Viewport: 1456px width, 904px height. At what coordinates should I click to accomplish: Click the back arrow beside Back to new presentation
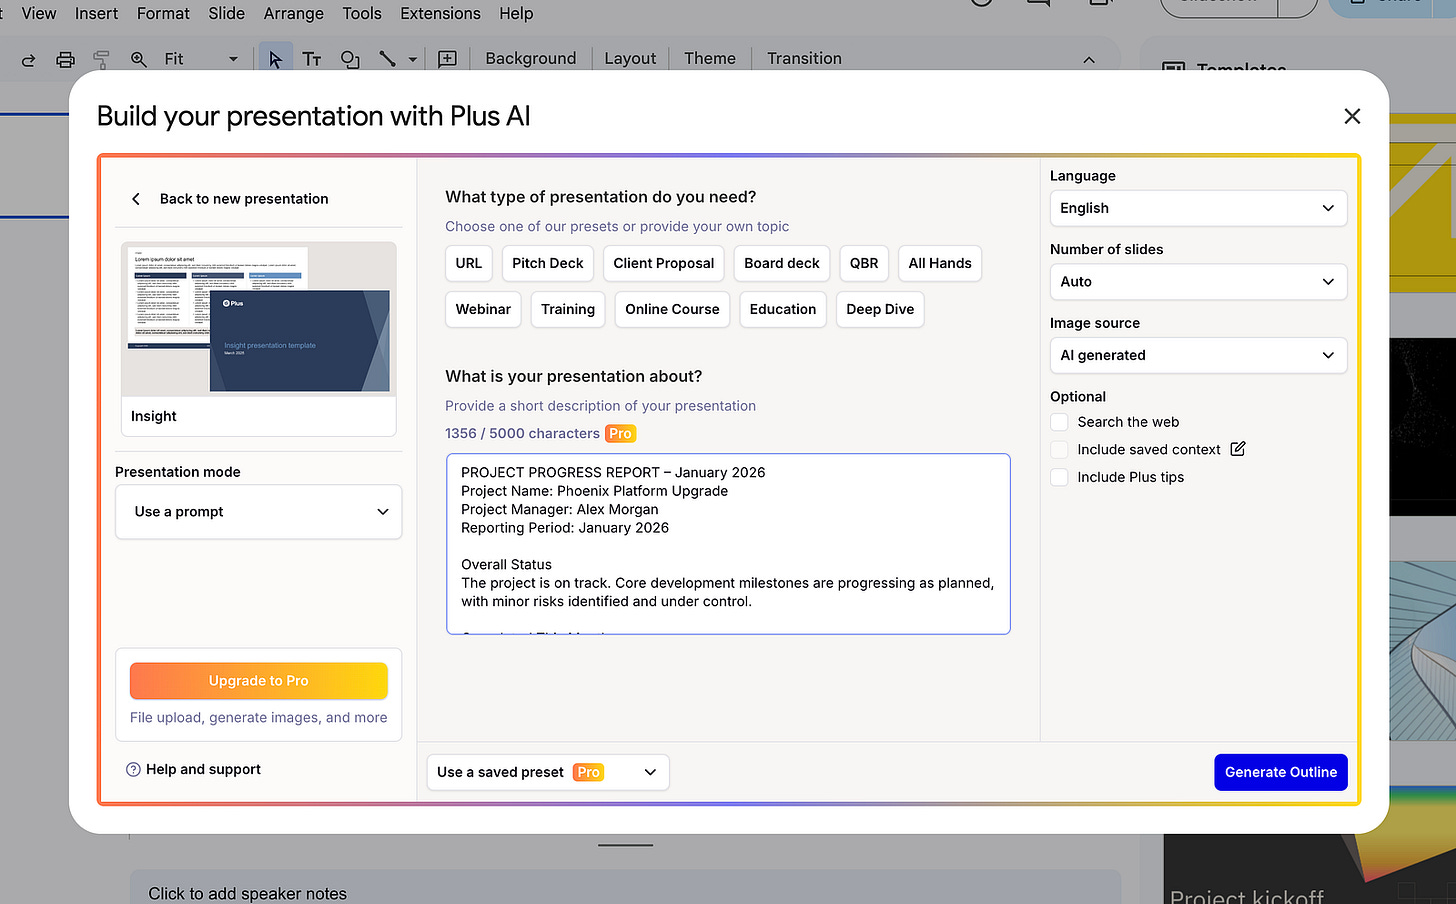136,199
